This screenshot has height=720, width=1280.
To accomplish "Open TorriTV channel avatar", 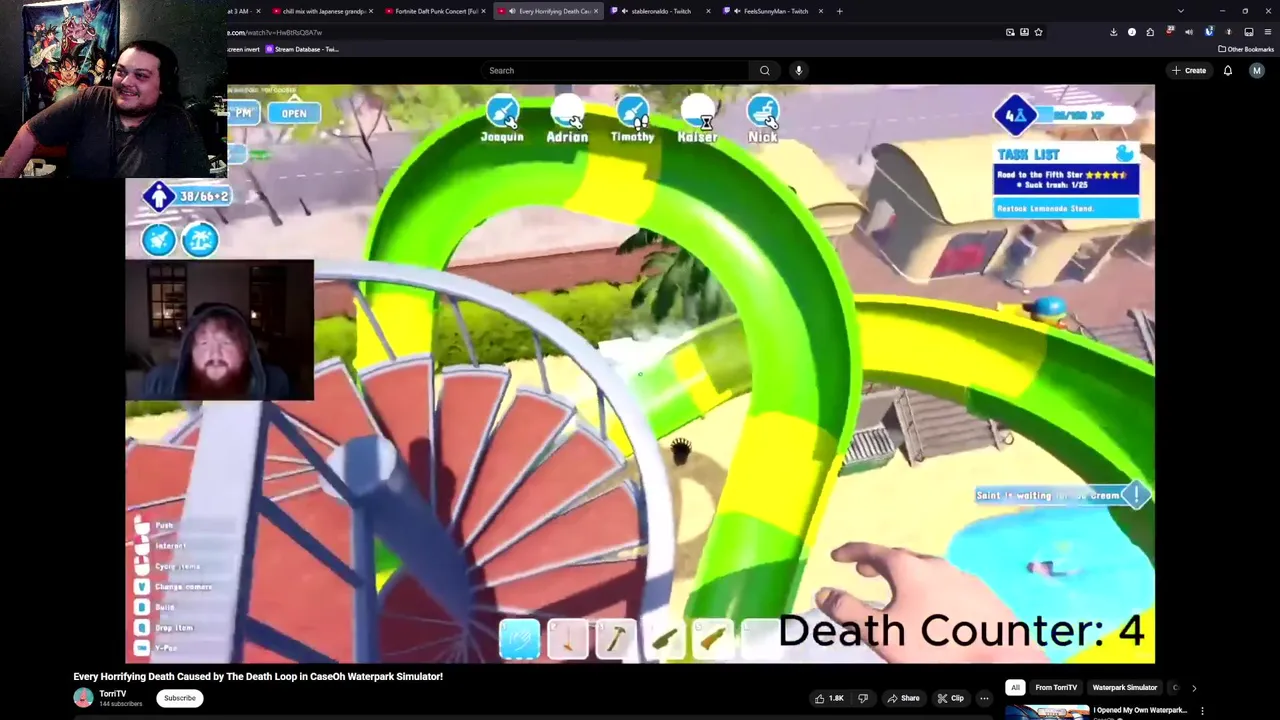I will point(83,698).
